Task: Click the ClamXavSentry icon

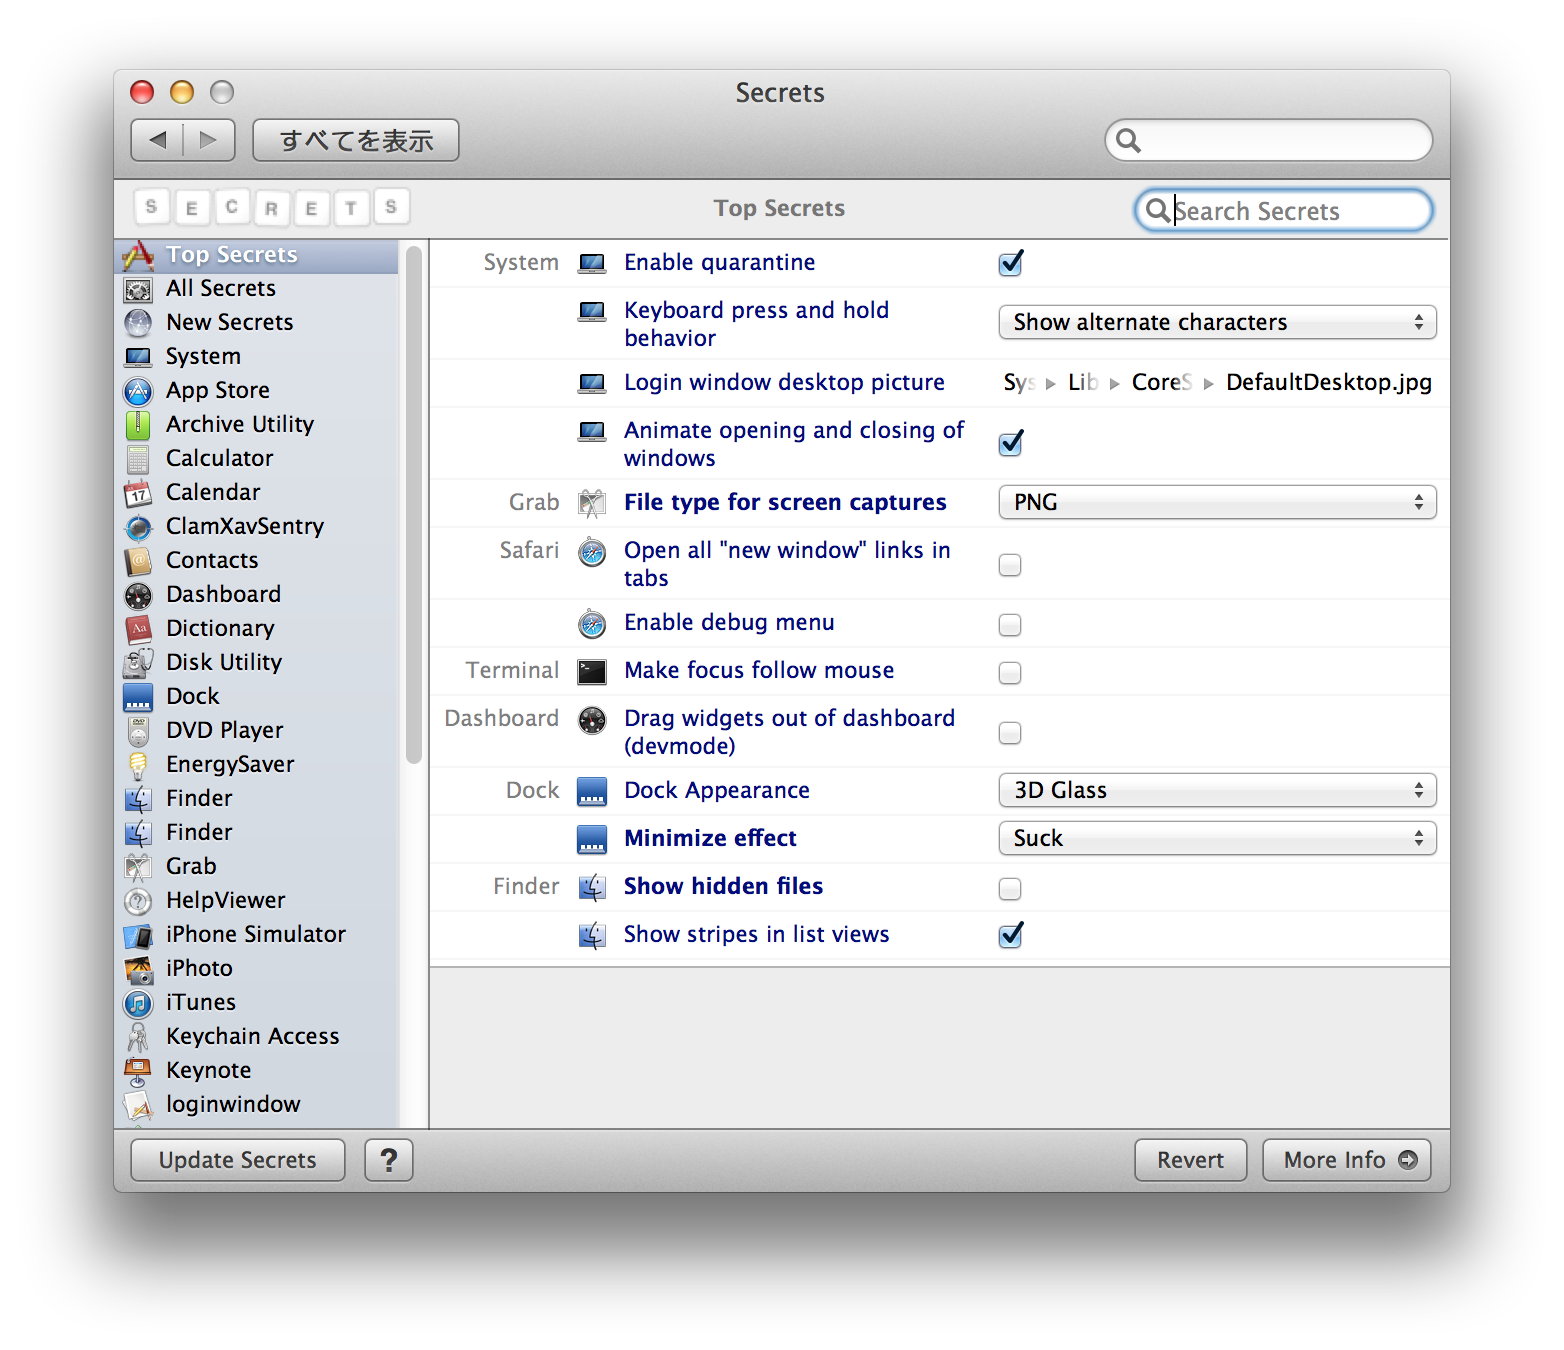Action: pyautogui.click(x=138, y=527)
